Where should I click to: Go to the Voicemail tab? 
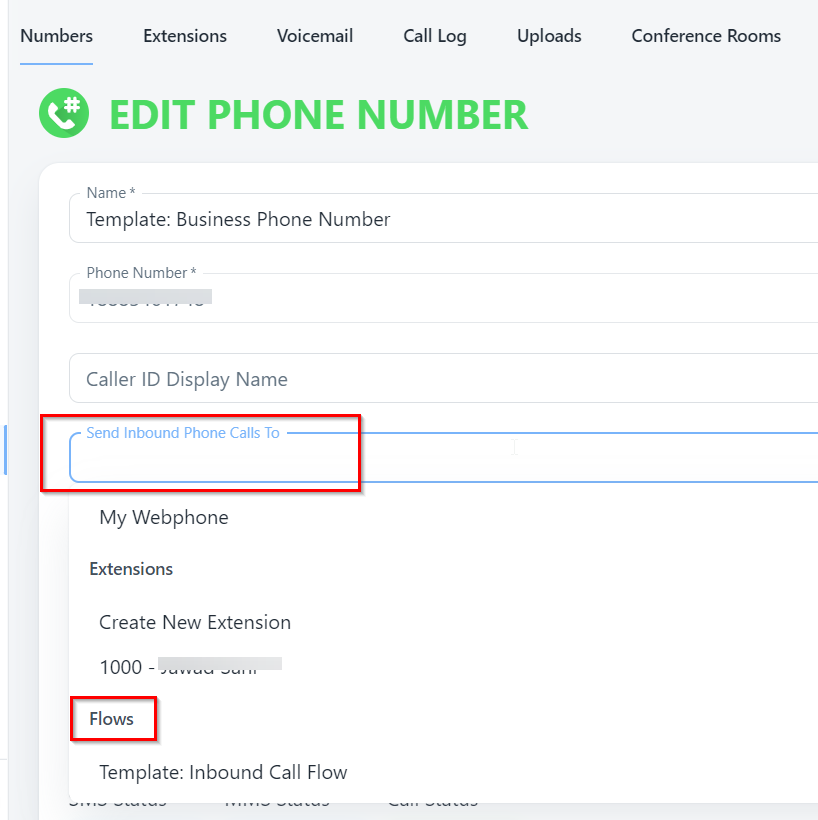[315, 36]
